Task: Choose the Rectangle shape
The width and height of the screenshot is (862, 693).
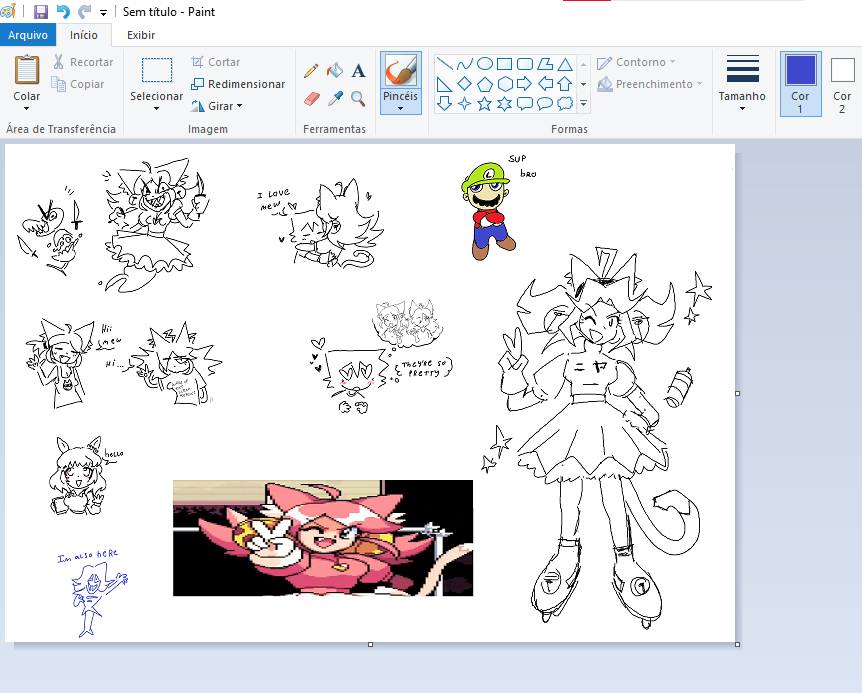Action: tap(504, 64)
